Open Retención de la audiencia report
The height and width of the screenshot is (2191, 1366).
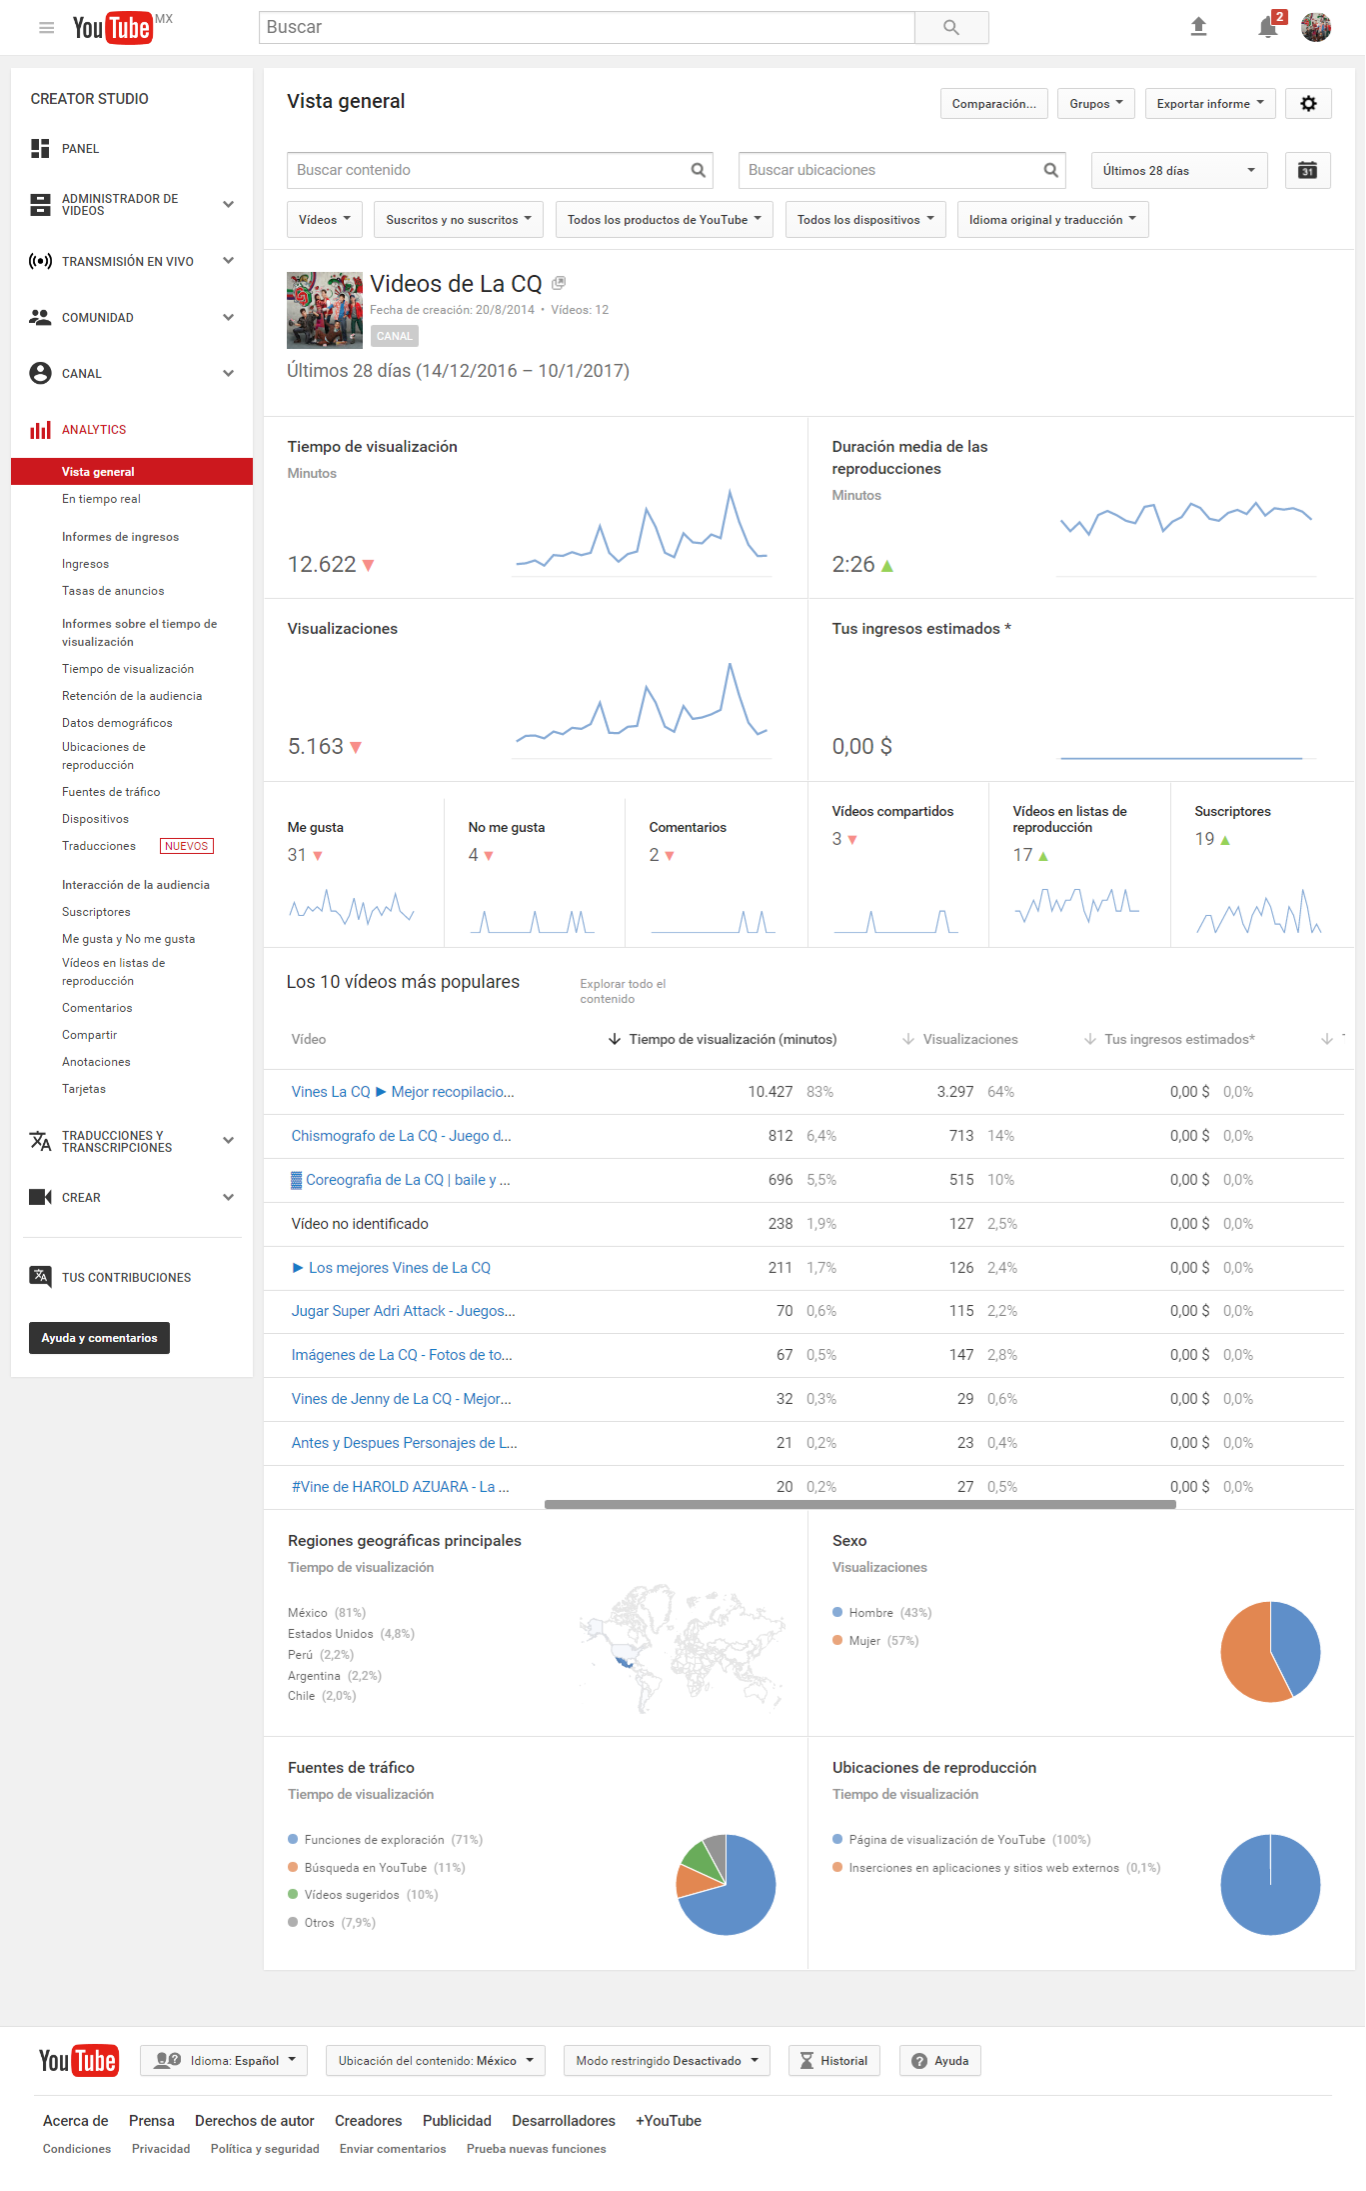[x=132, y=696]
